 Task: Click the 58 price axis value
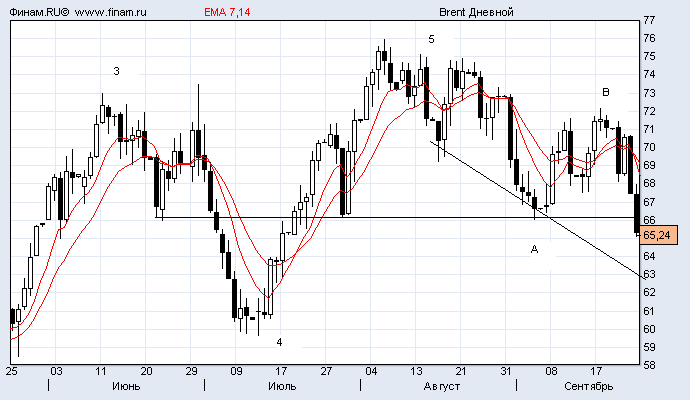coord(649,365)
